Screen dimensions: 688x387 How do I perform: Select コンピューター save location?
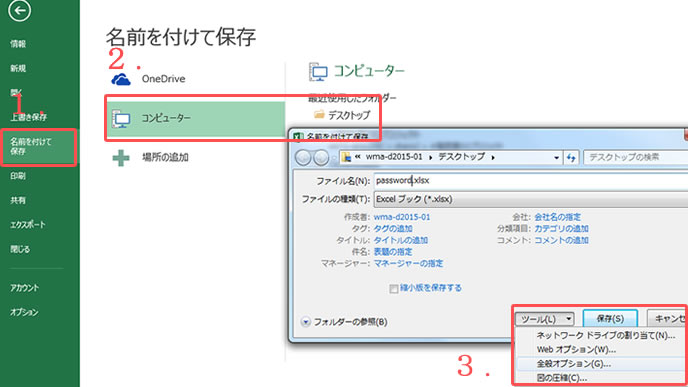196,118
